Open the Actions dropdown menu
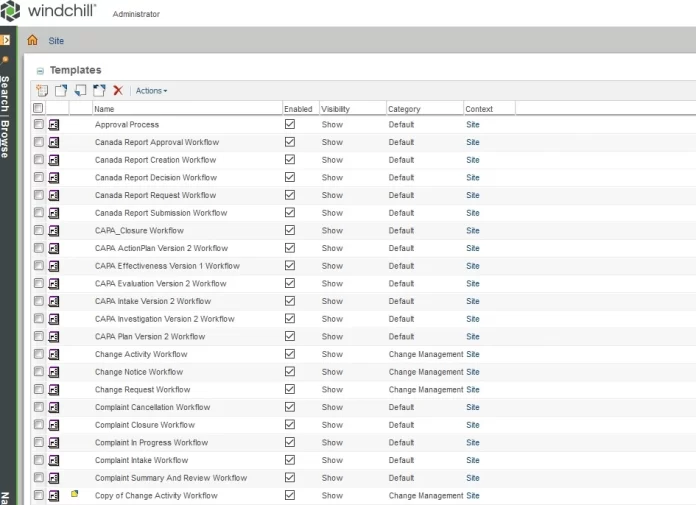The image size is (696, 505). pos(151,91)
